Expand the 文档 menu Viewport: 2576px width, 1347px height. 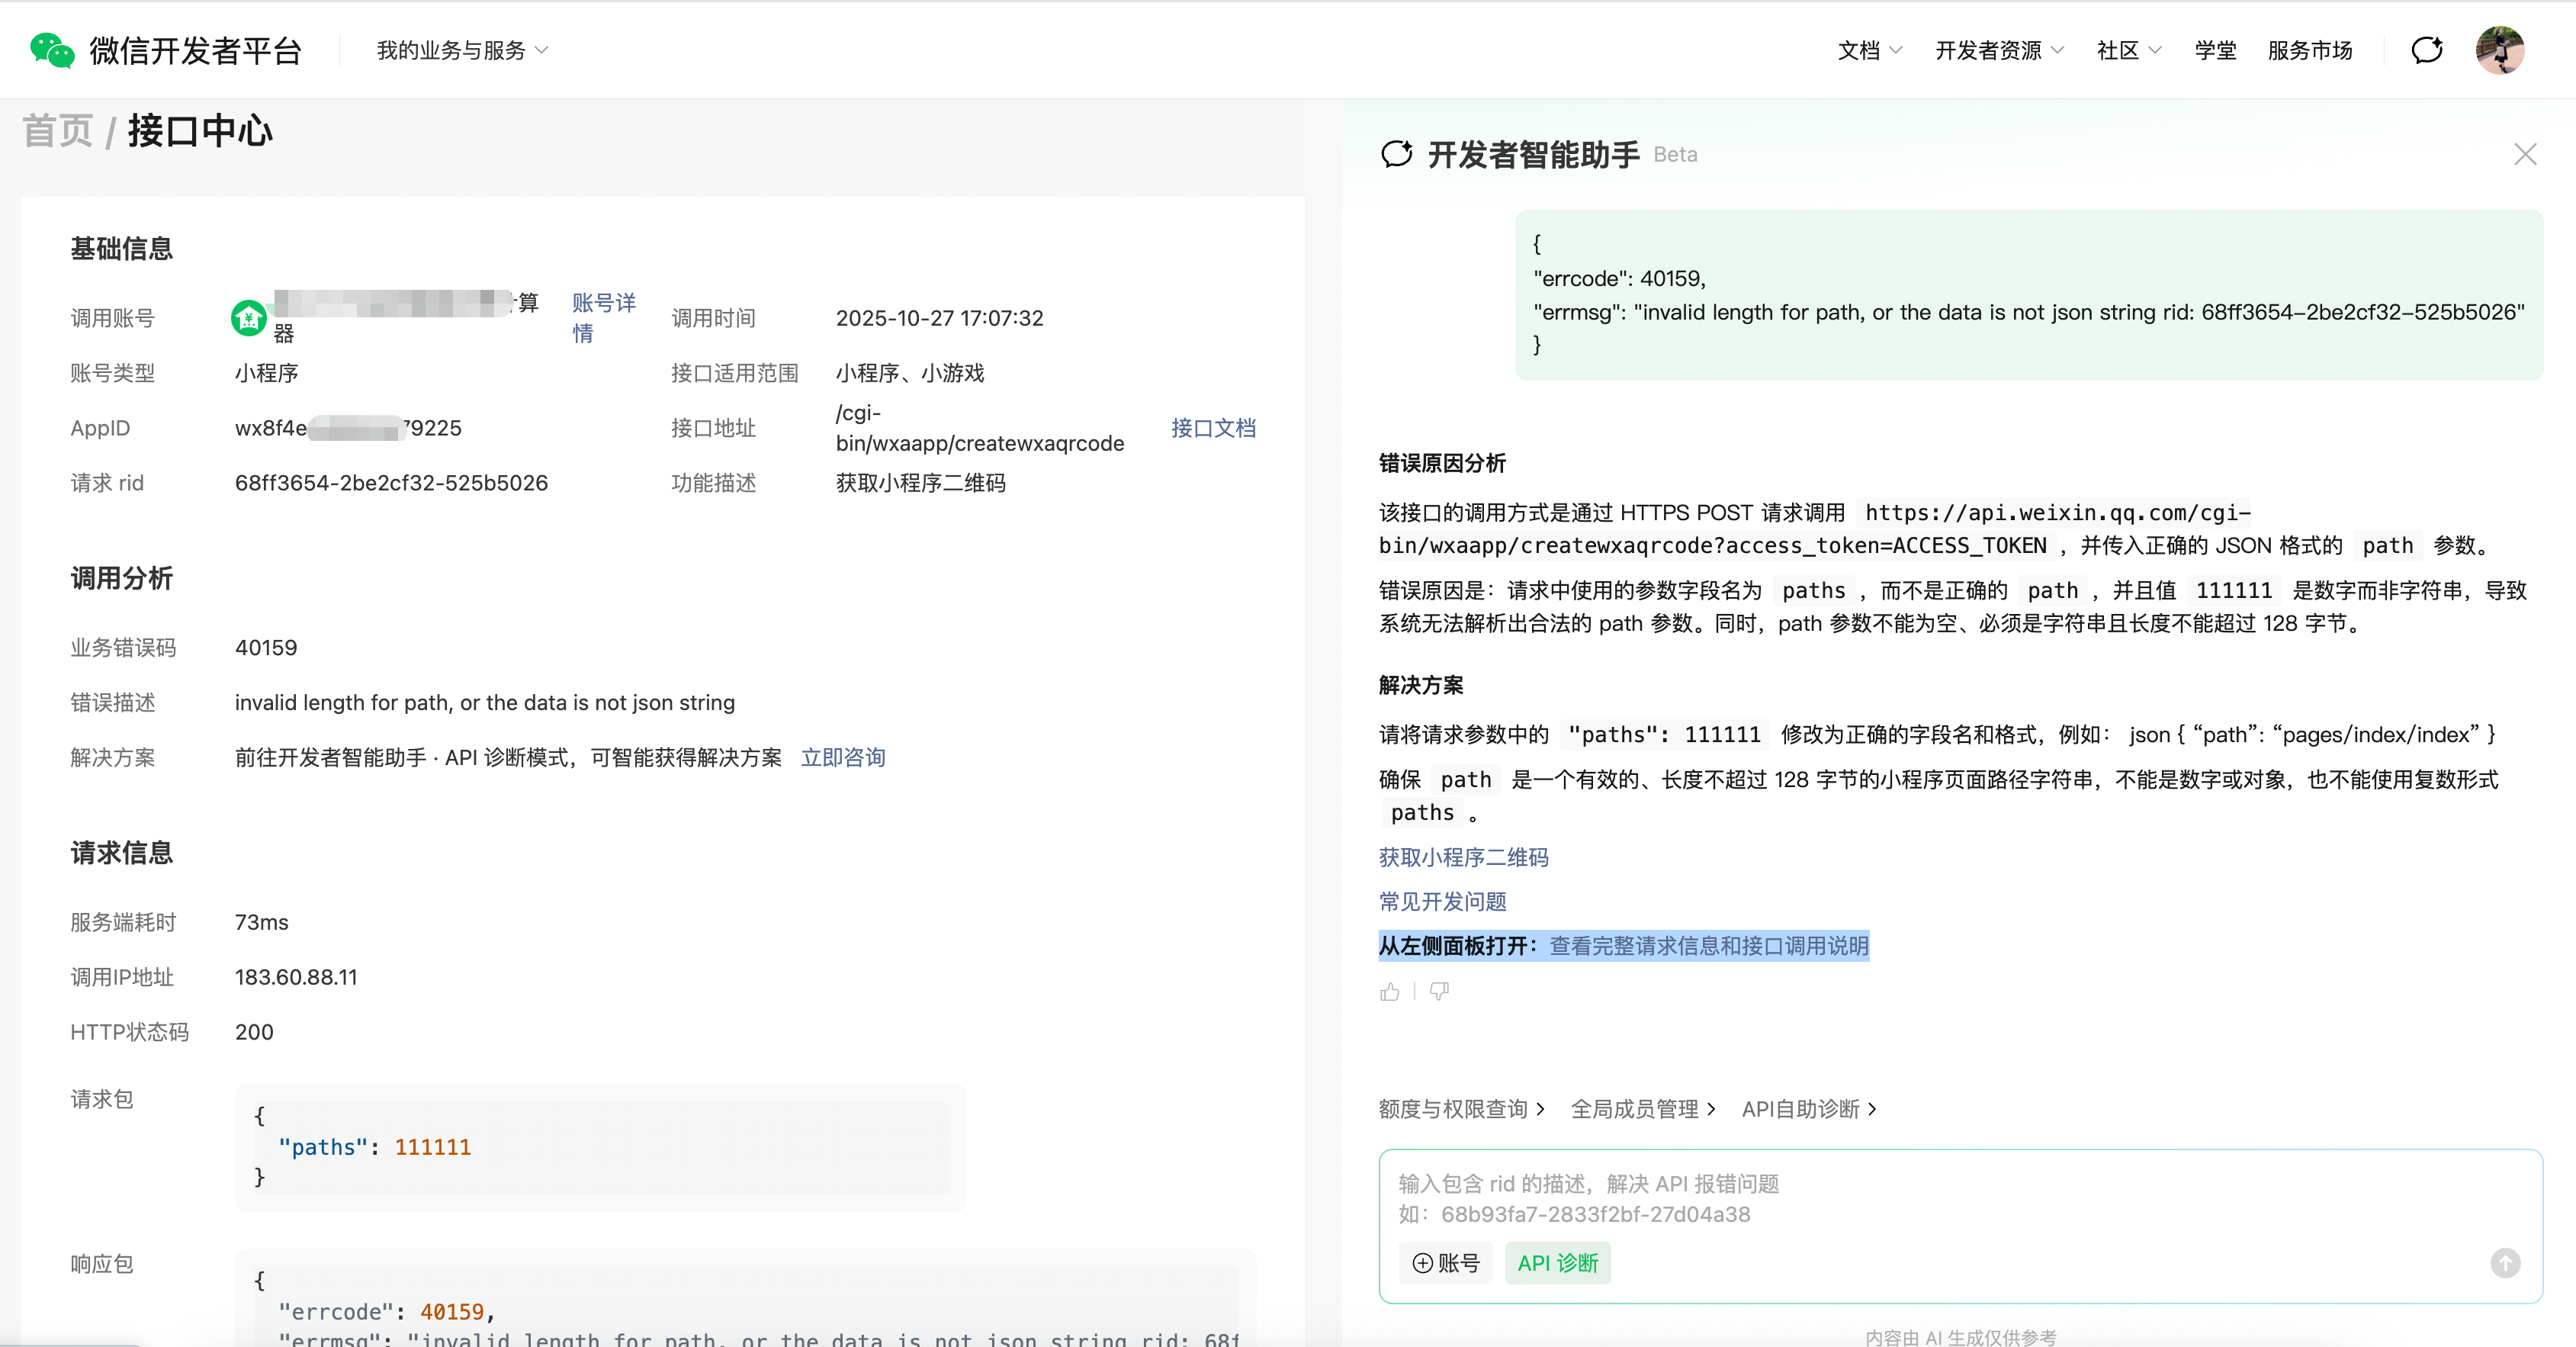click(x=1869, y=50)
